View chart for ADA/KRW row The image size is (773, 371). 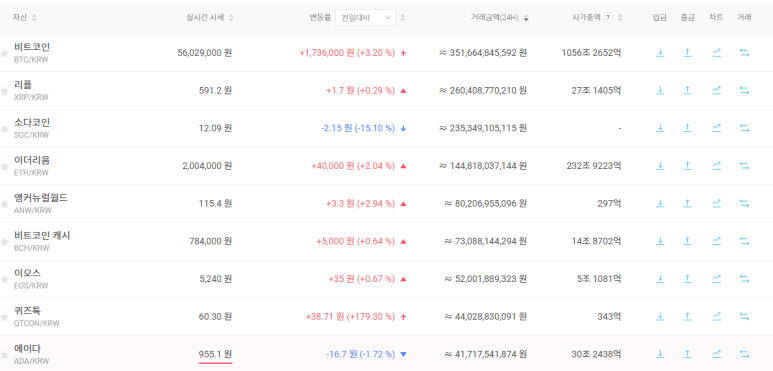716,354
